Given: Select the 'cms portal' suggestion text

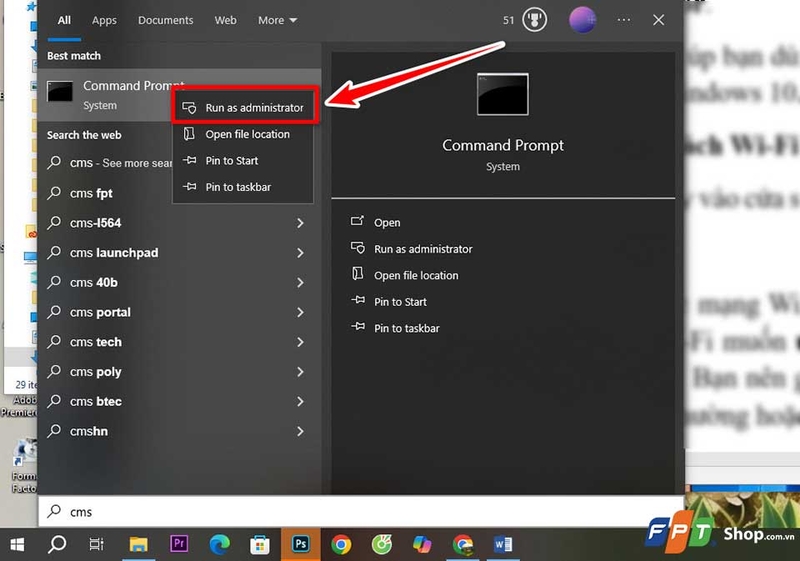Looking at the screenshot, I should (x=100, y=312).
